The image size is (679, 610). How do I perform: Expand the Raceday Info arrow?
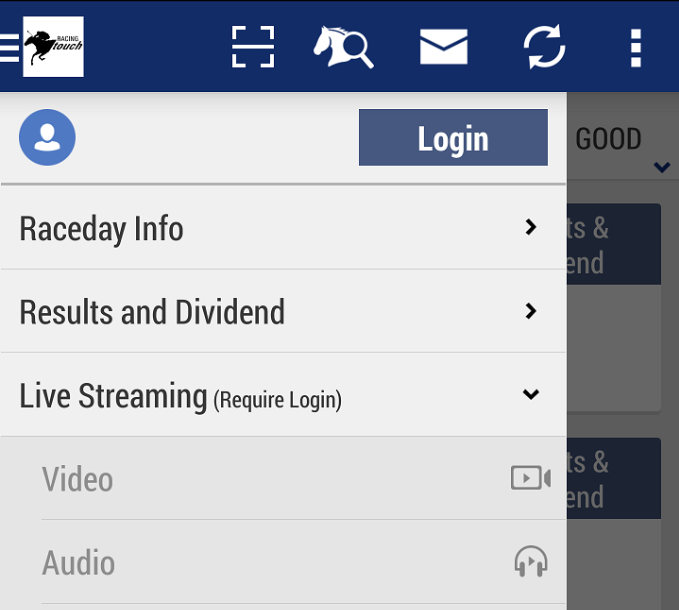531,228
